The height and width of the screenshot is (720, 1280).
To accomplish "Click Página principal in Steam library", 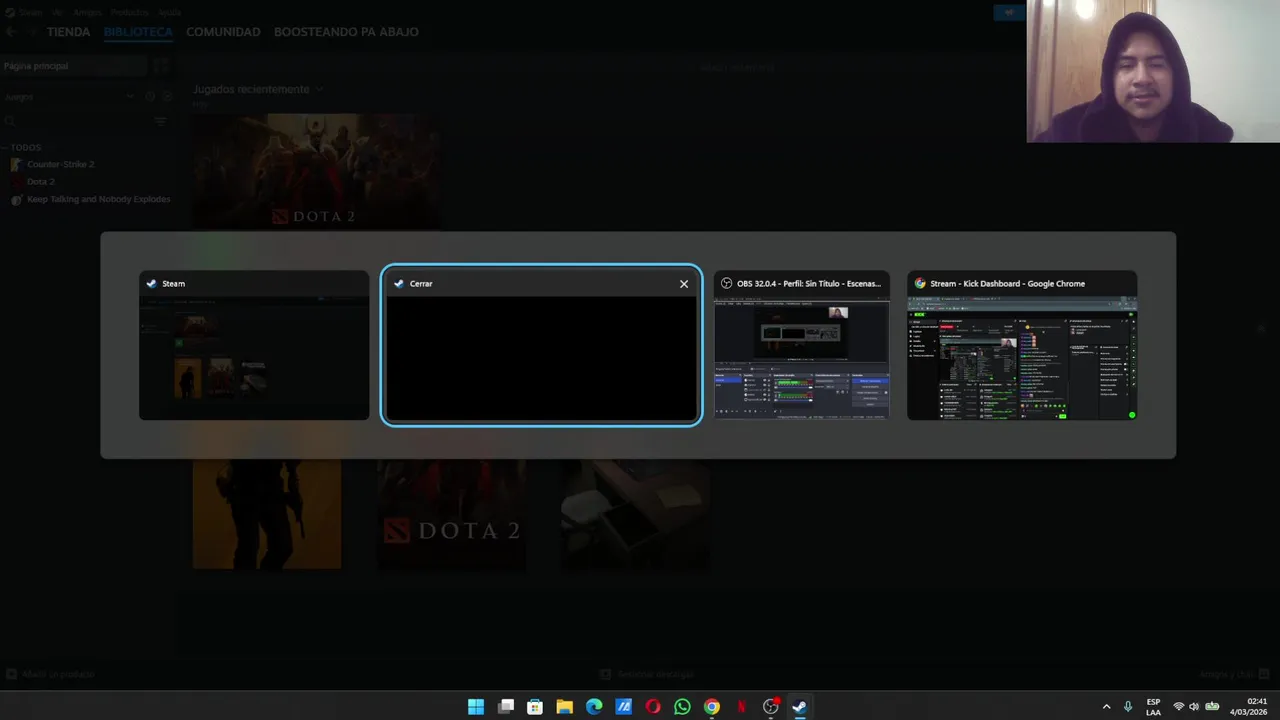I will pos(74,66).
